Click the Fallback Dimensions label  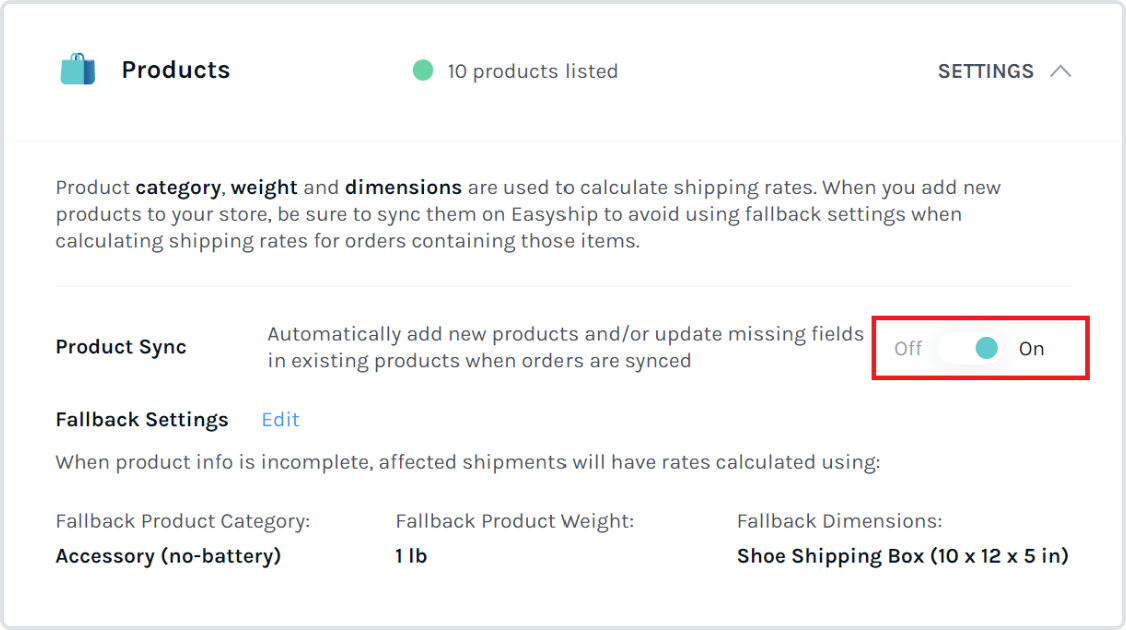[839, 521]
